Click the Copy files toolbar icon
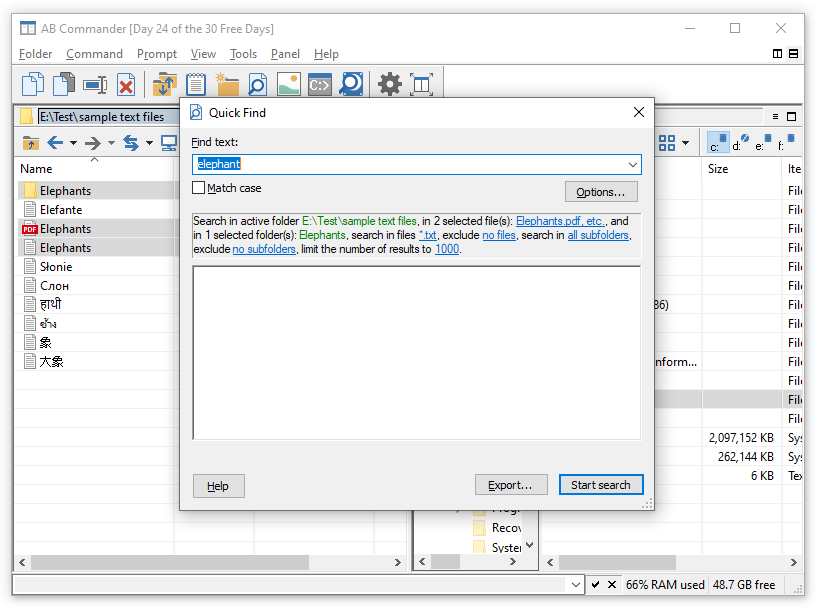This screenshot has width=820, height=611. pos(32,84)
